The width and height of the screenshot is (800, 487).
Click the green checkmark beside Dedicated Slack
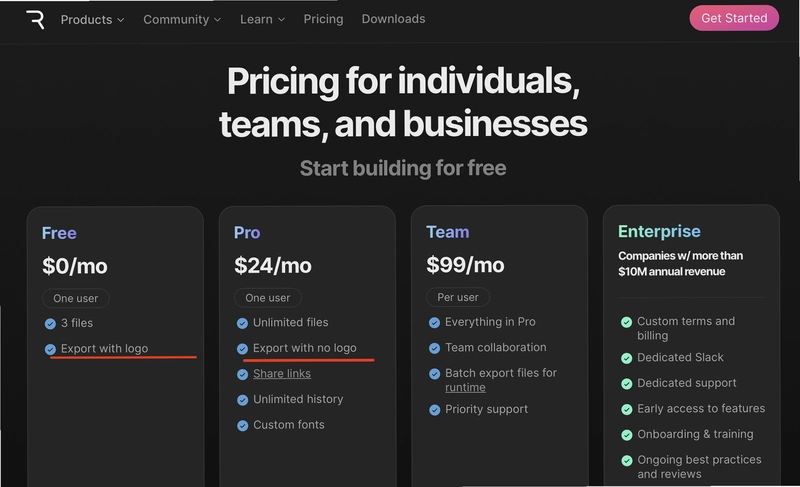[x=627, y=358]
